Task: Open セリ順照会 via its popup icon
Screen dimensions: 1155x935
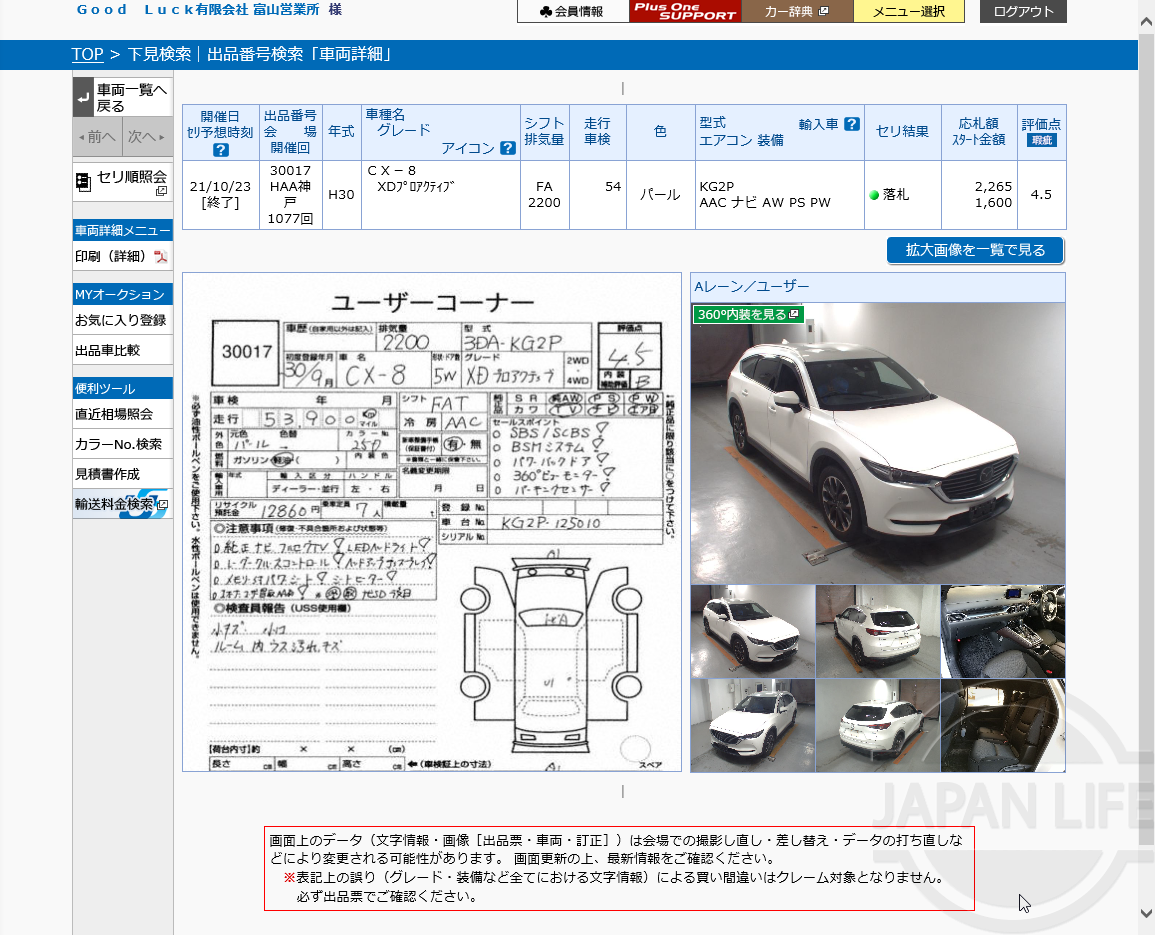Action: (163, 190)
